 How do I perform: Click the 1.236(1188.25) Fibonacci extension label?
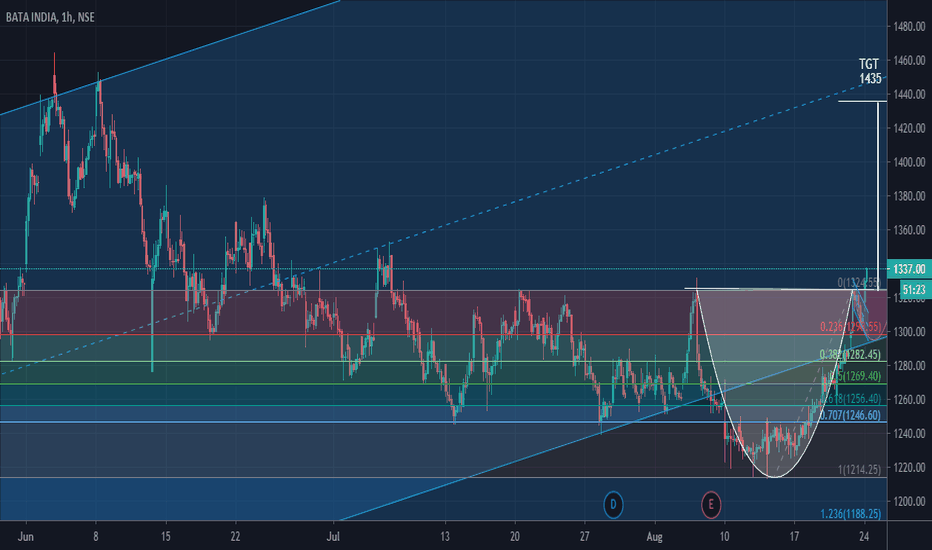pos(851,514)
